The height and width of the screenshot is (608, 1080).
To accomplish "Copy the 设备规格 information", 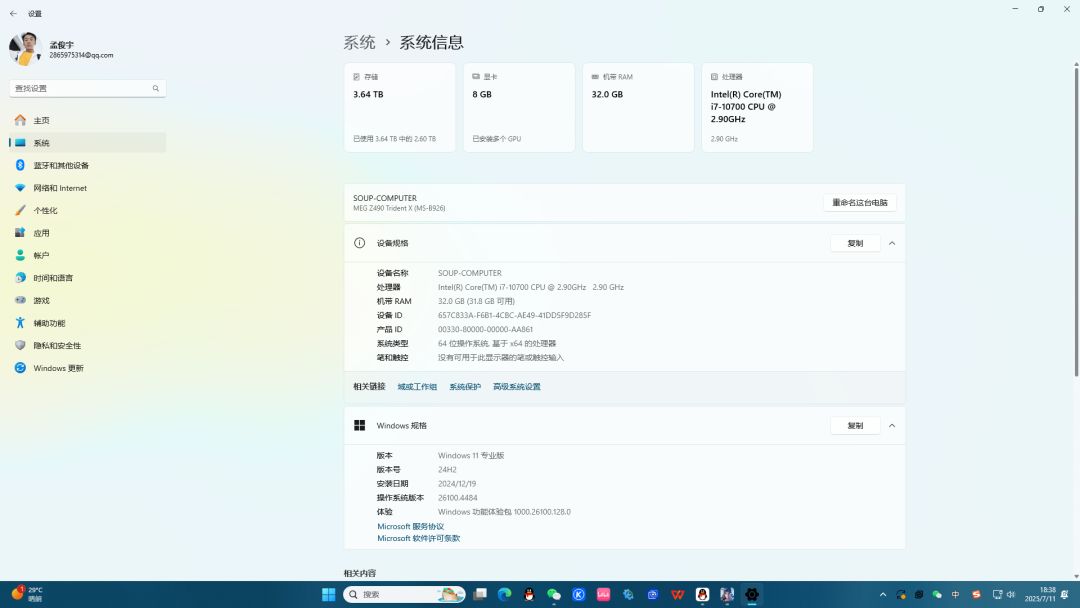I will click(x=855, y=243).
